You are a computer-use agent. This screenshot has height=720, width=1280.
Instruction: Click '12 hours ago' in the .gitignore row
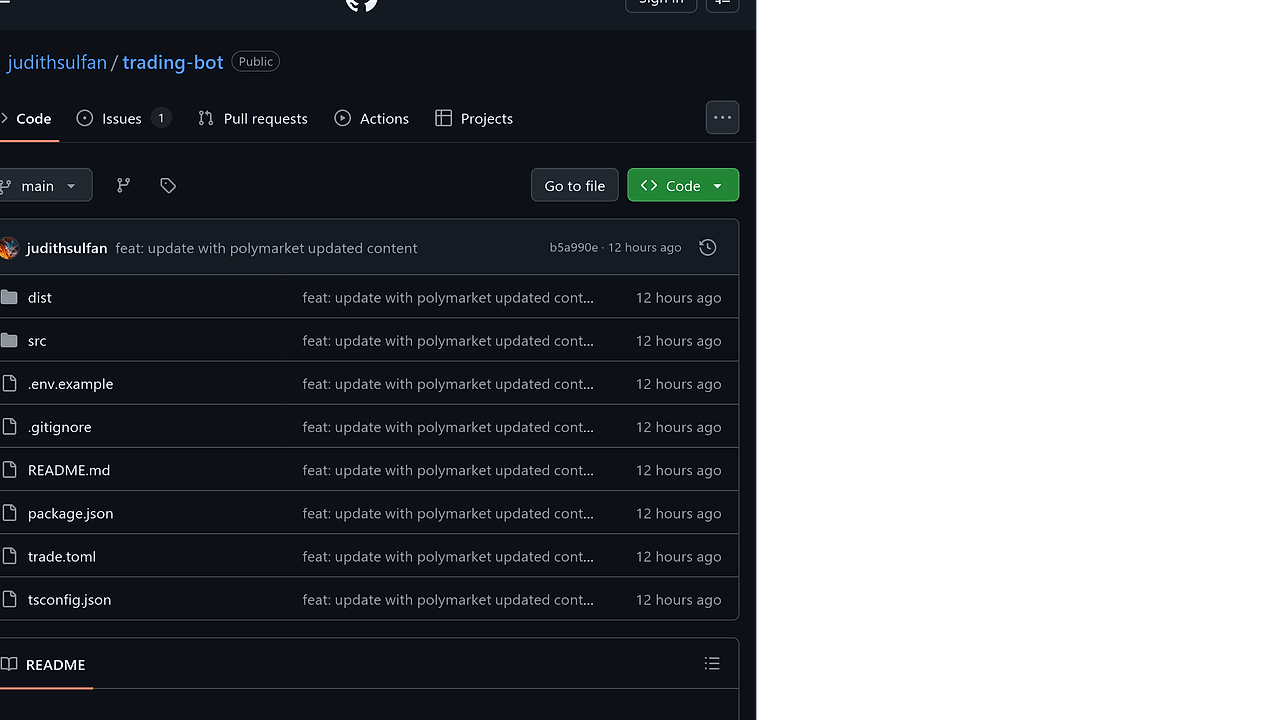pos(678,427)
